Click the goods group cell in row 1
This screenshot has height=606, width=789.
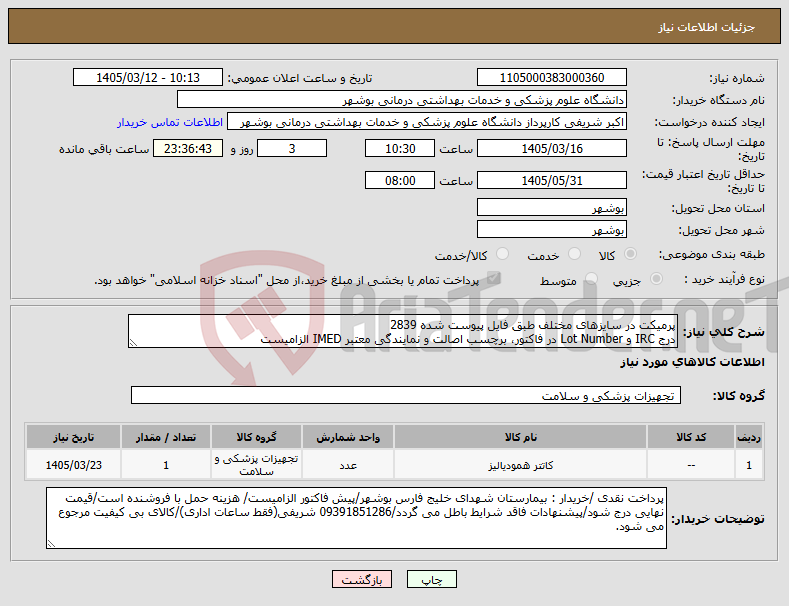[256, 465]
